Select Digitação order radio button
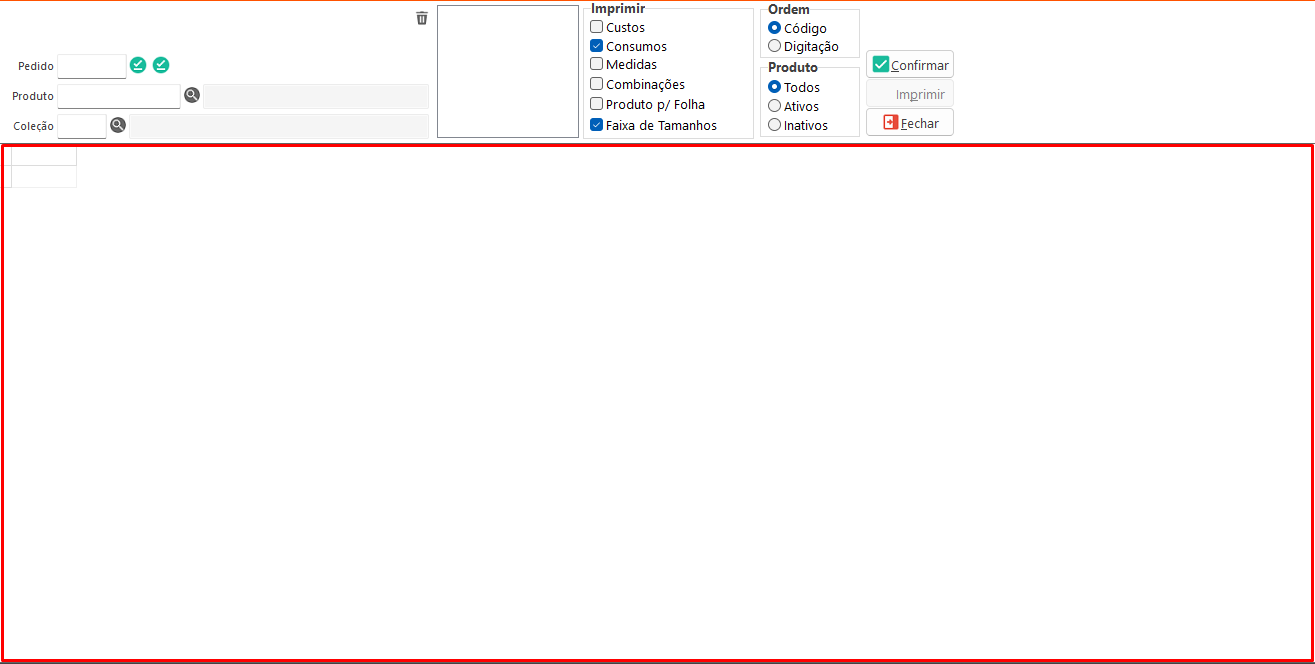The image size is (1315, 664). [x=774, y=46]
